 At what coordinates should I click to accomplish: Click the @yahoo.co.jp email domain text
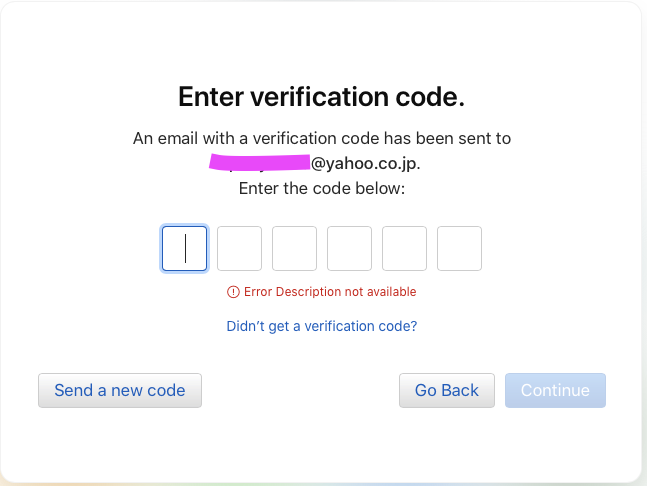click(x=372, y=163)
